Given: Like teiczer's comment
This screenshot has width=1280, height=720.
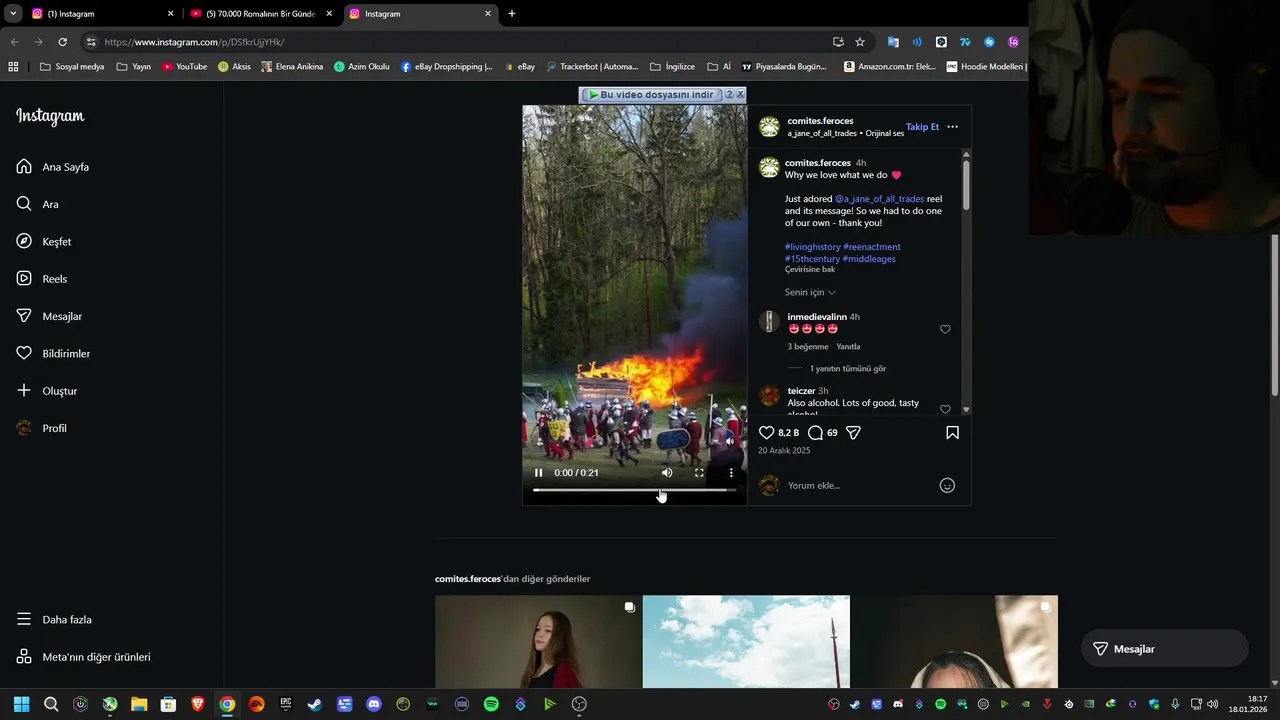Looking at the screenshot, I should 945,409.
